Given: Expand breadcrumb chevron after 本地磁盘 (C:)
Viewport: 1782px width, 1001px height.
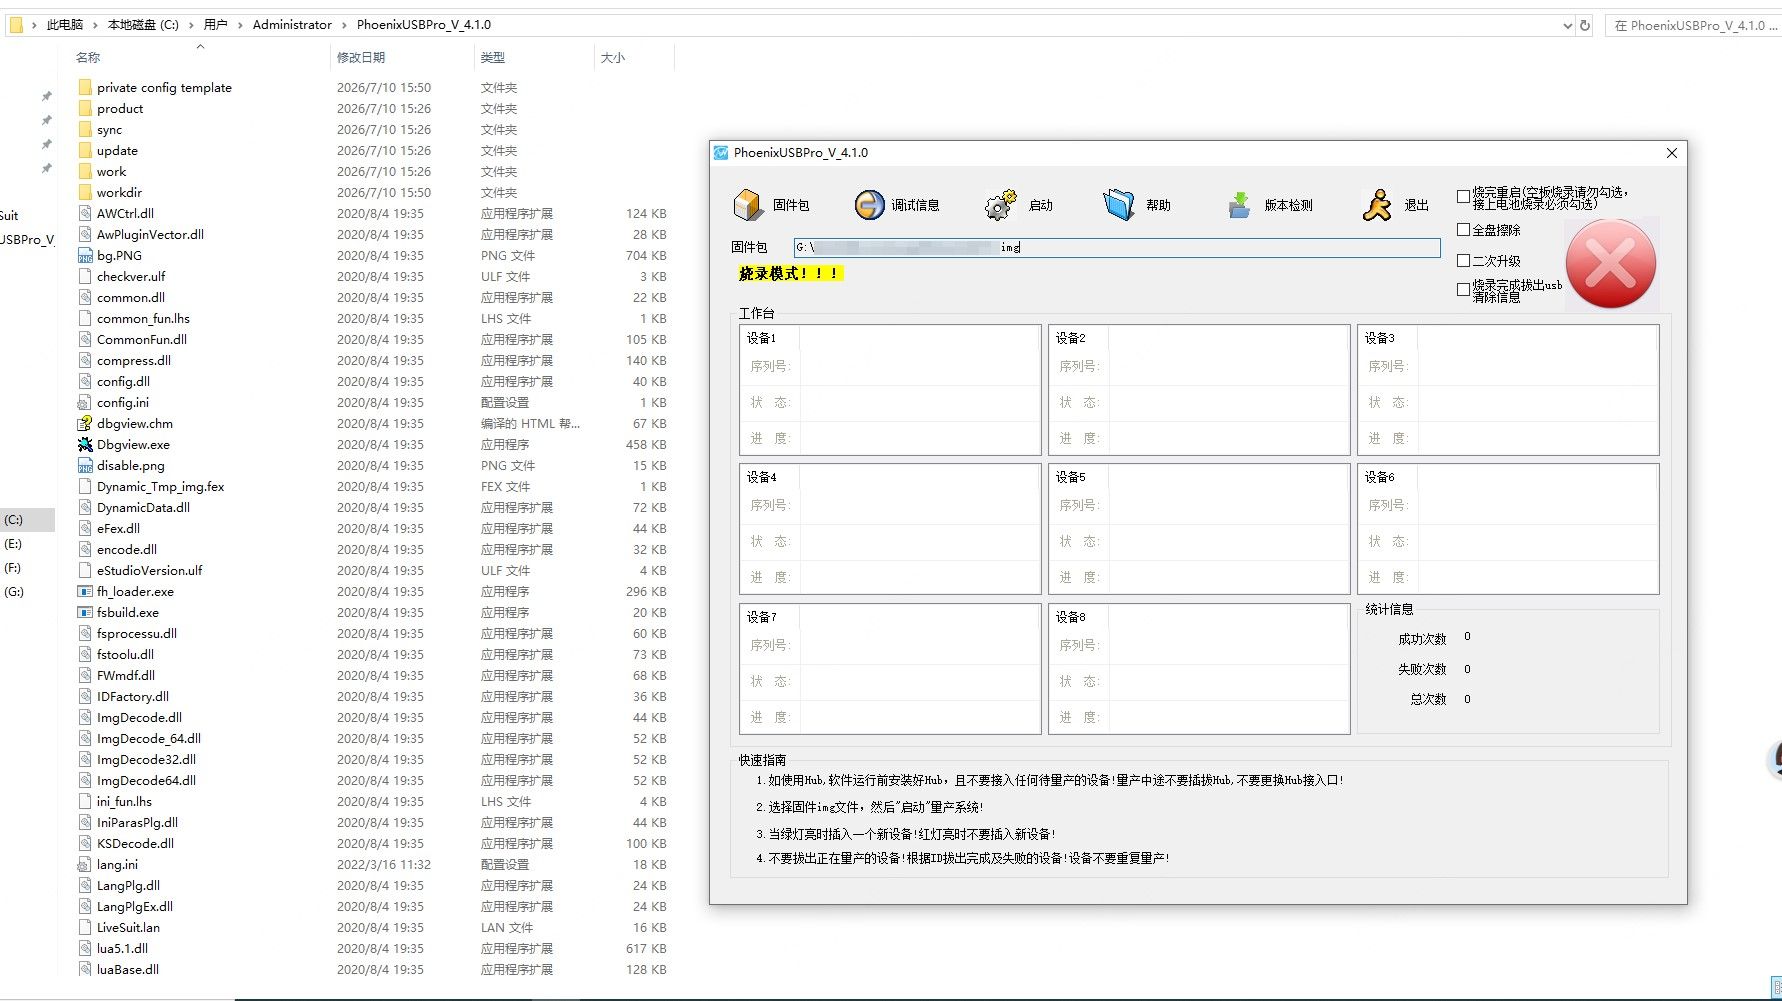Looking at the screenshot, I should click(x=191, y=25).
